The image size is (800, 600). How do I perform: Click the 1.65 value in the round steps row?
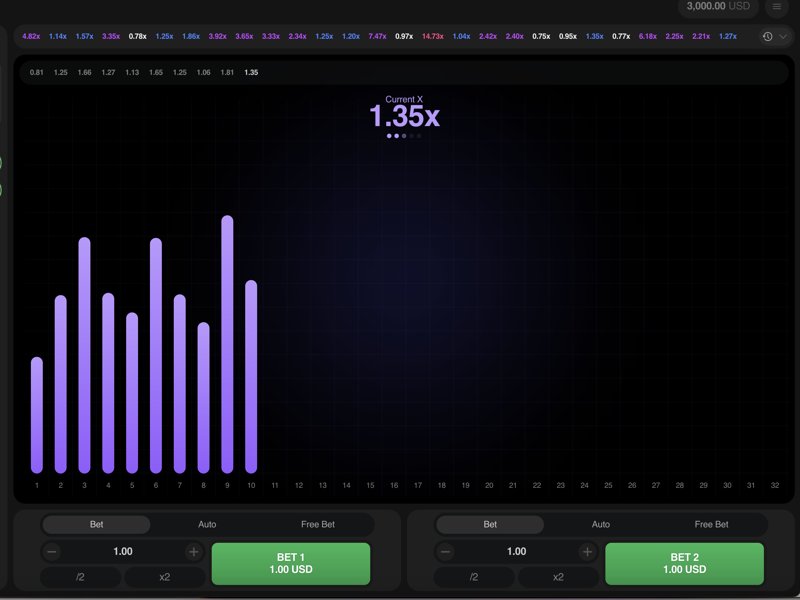pyautogui.click(x=156, y=72)
